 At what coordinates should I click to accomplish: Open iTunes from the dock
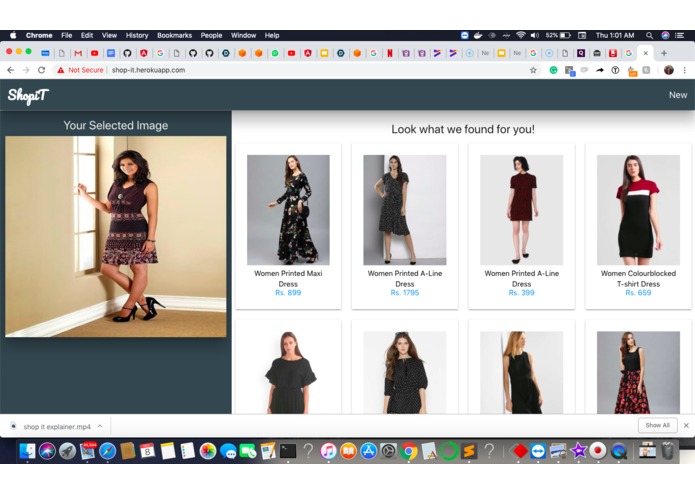(x=328, y=451)
